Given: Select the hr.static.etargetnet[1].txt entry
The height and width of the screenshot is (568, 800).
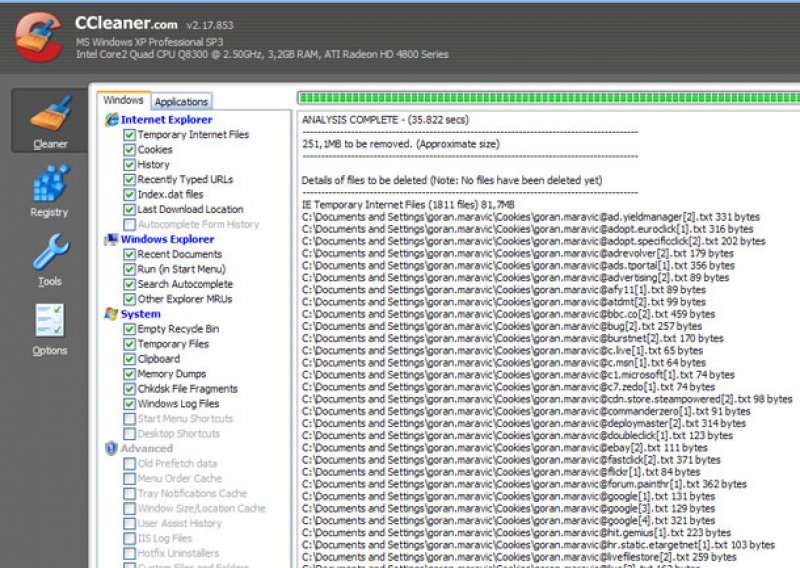Looking at the screenshot, I should coord(538,545).
